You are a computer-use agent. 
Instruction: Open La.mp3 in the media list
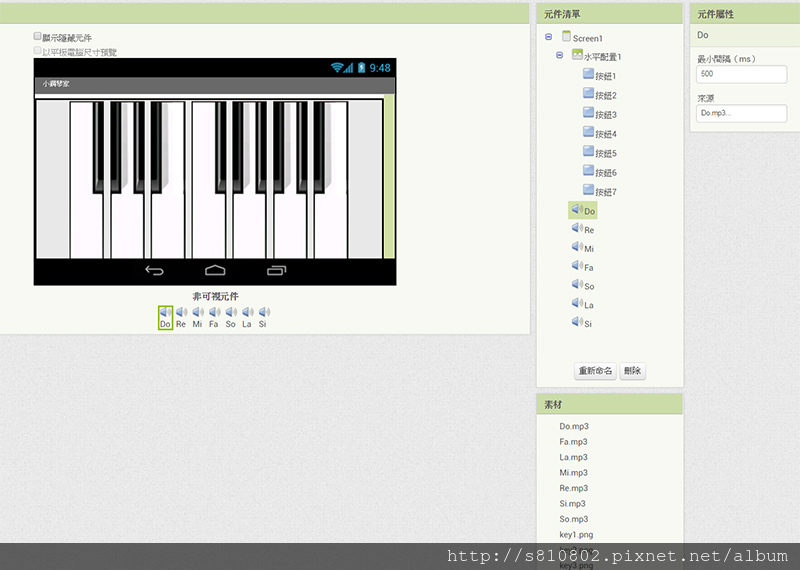pyautogui.click(x=573, y=457)
